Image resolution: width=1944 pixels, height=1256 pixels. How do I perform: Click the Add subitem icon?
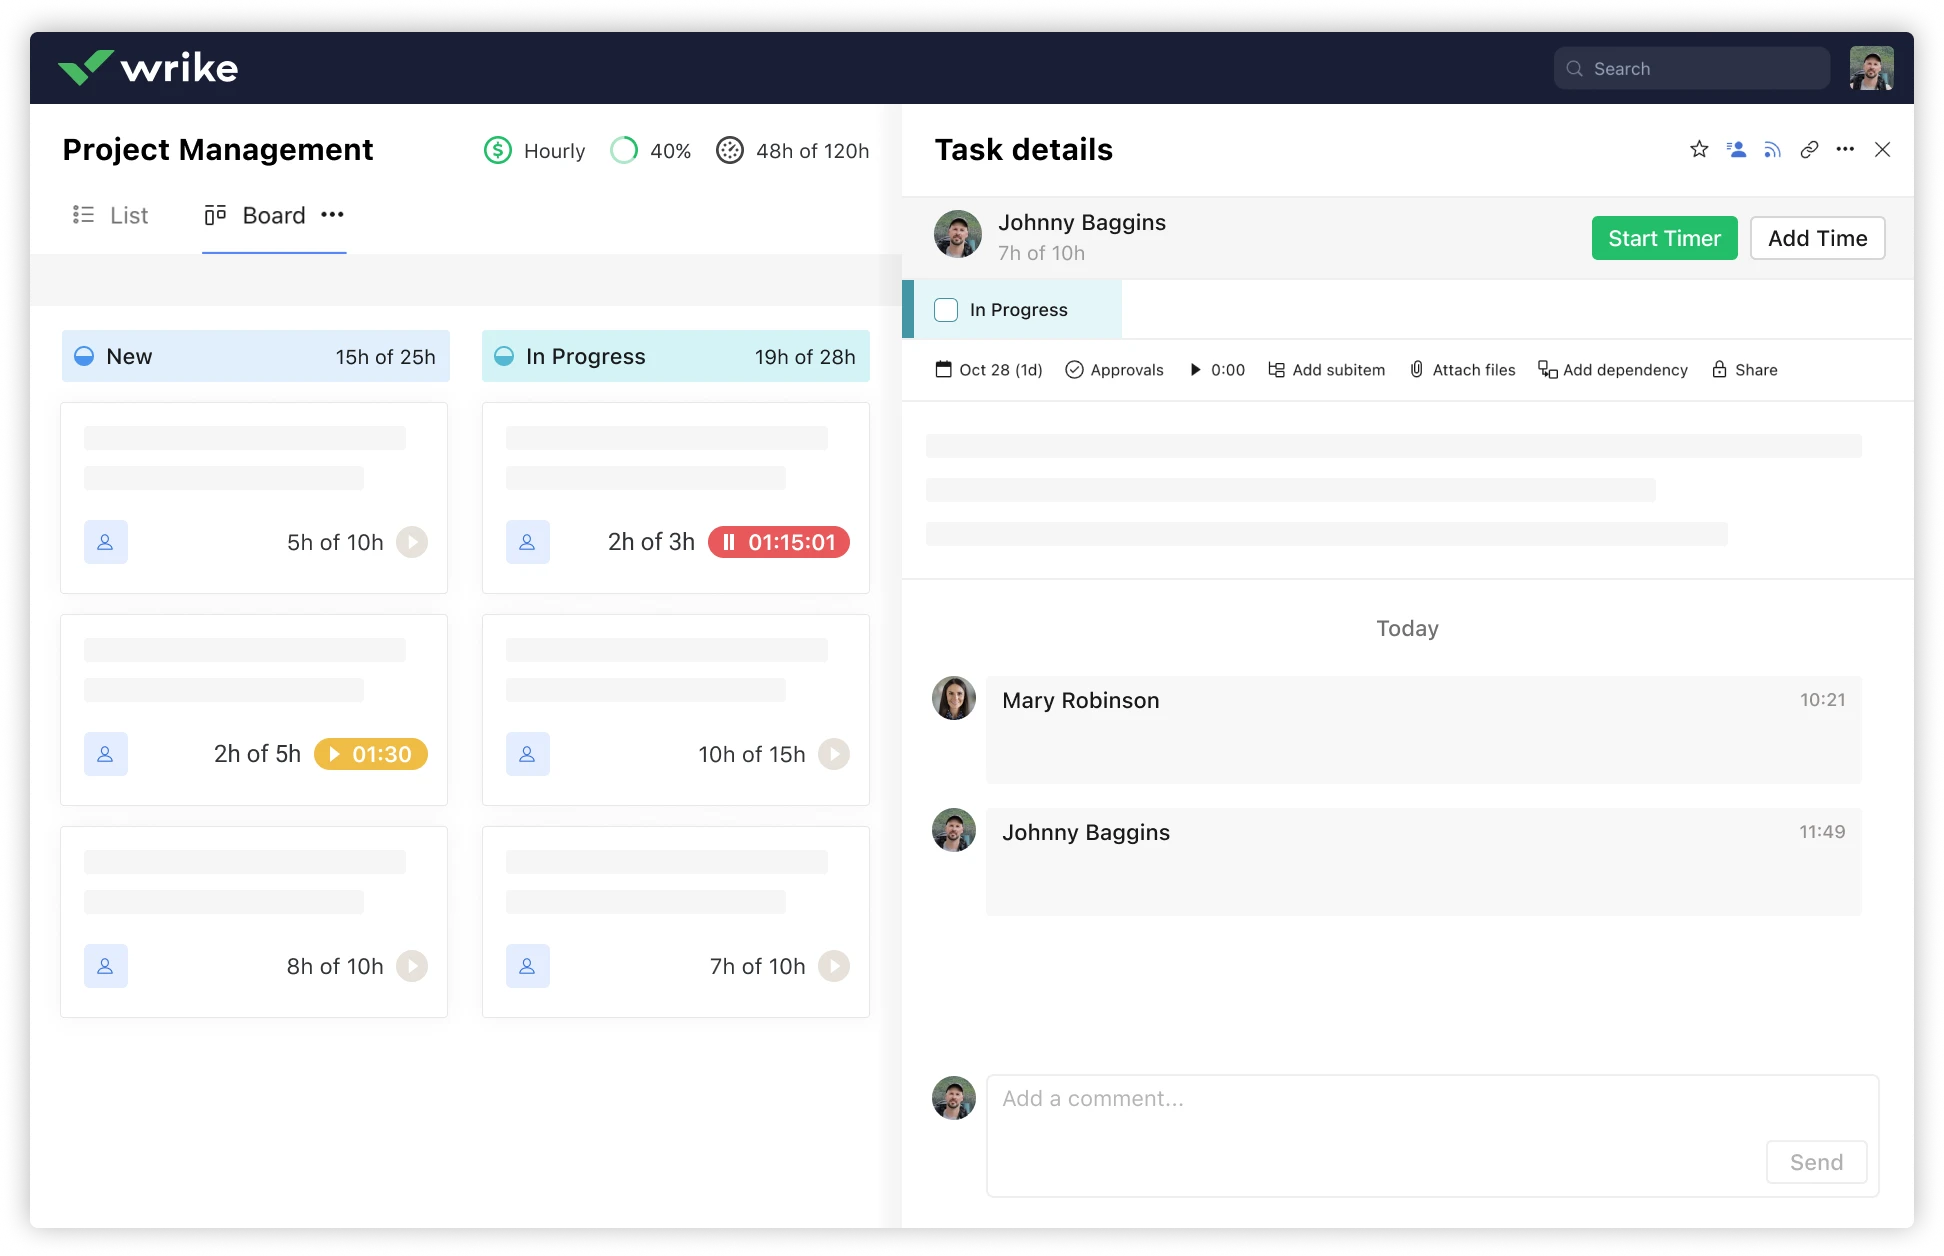tap(1277, 369)
